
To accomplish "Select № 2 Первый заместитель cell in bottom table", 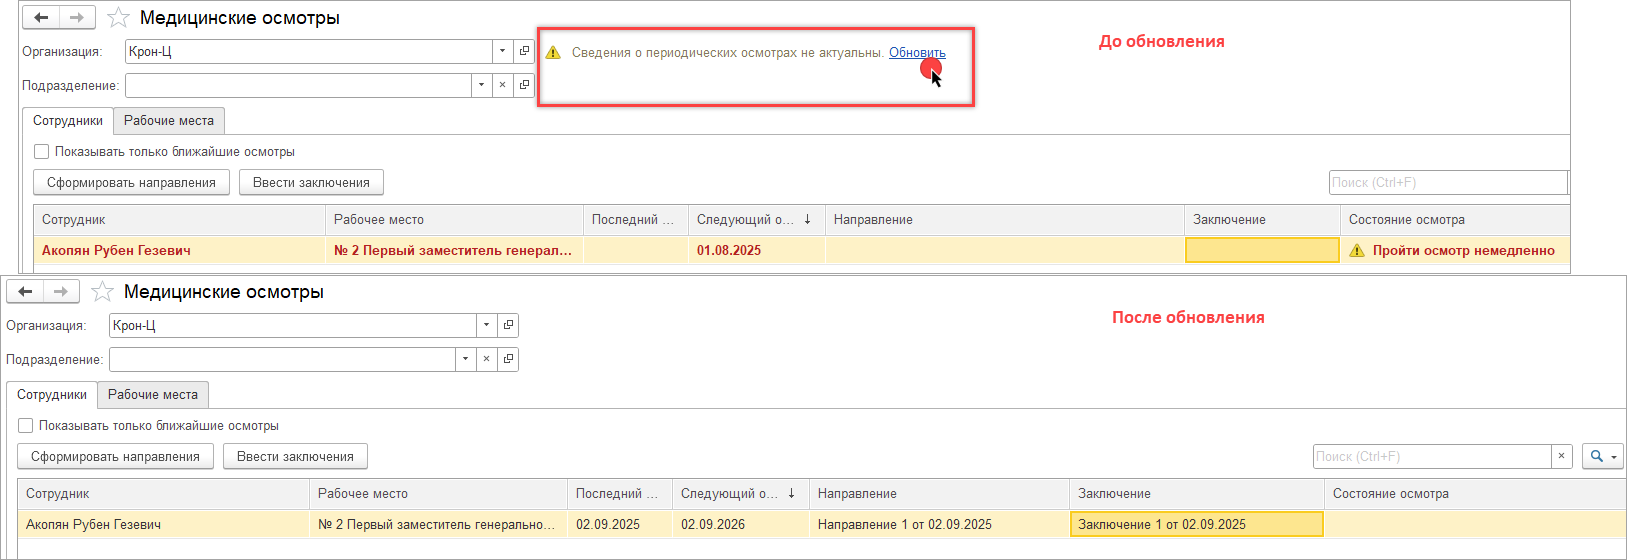I will click(x=438, y=524).
